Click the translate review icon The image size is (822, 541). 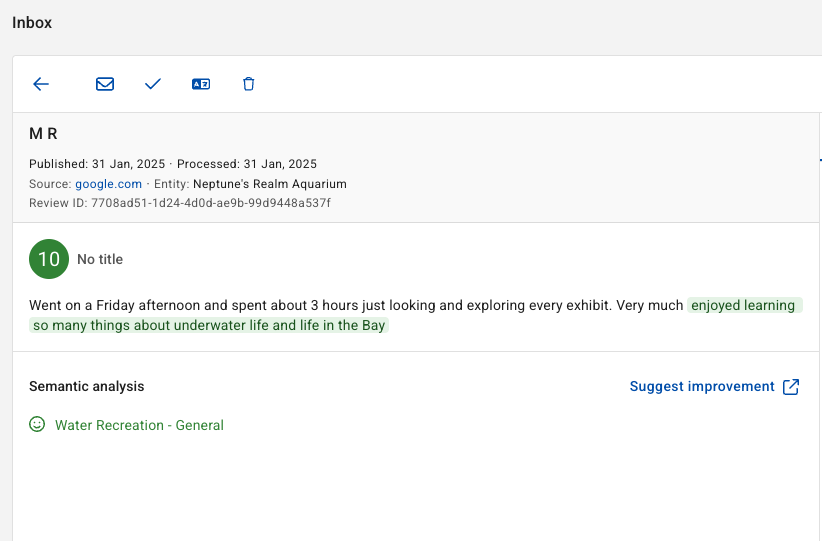click(x=201, y=84)
